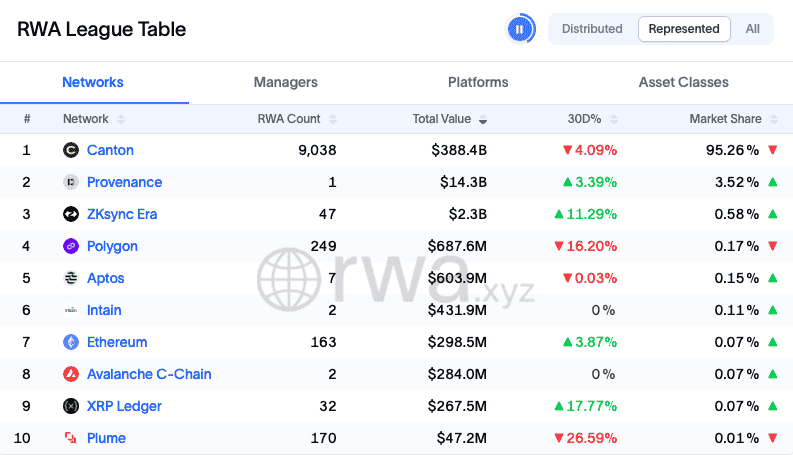Image resolution: width=793 pixels, height=455 pixels.
Task: Click the purple Polygon logo icon
Action: coord(71,246)
